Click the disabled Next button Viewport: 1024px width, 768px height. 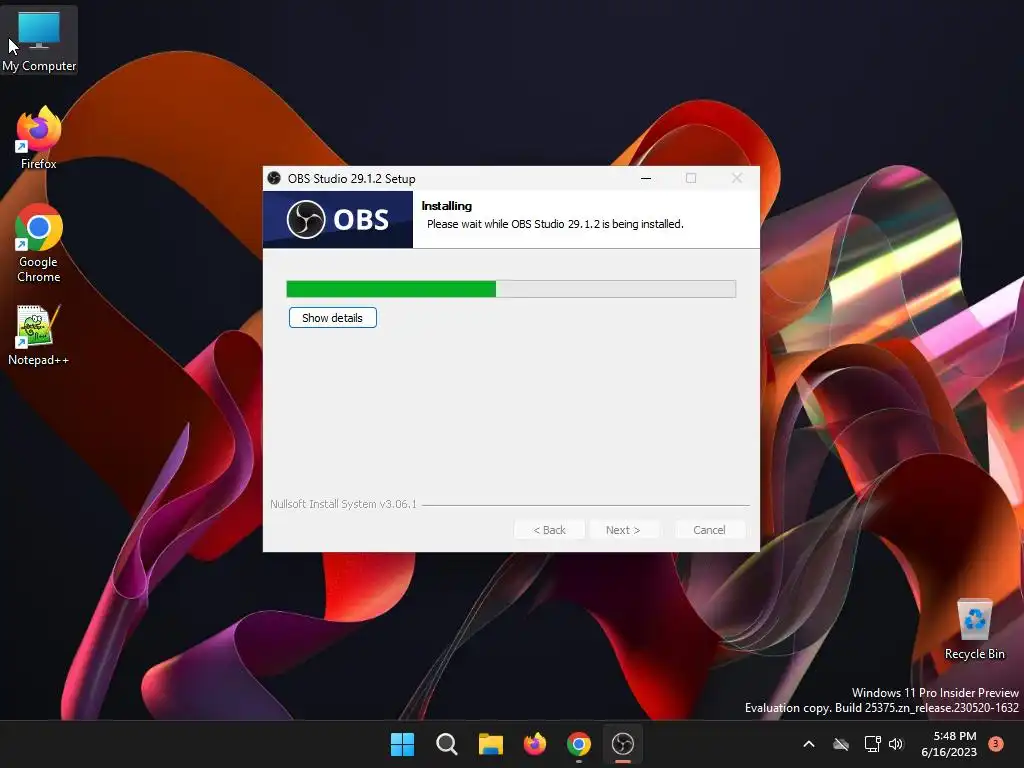point(623,530)
